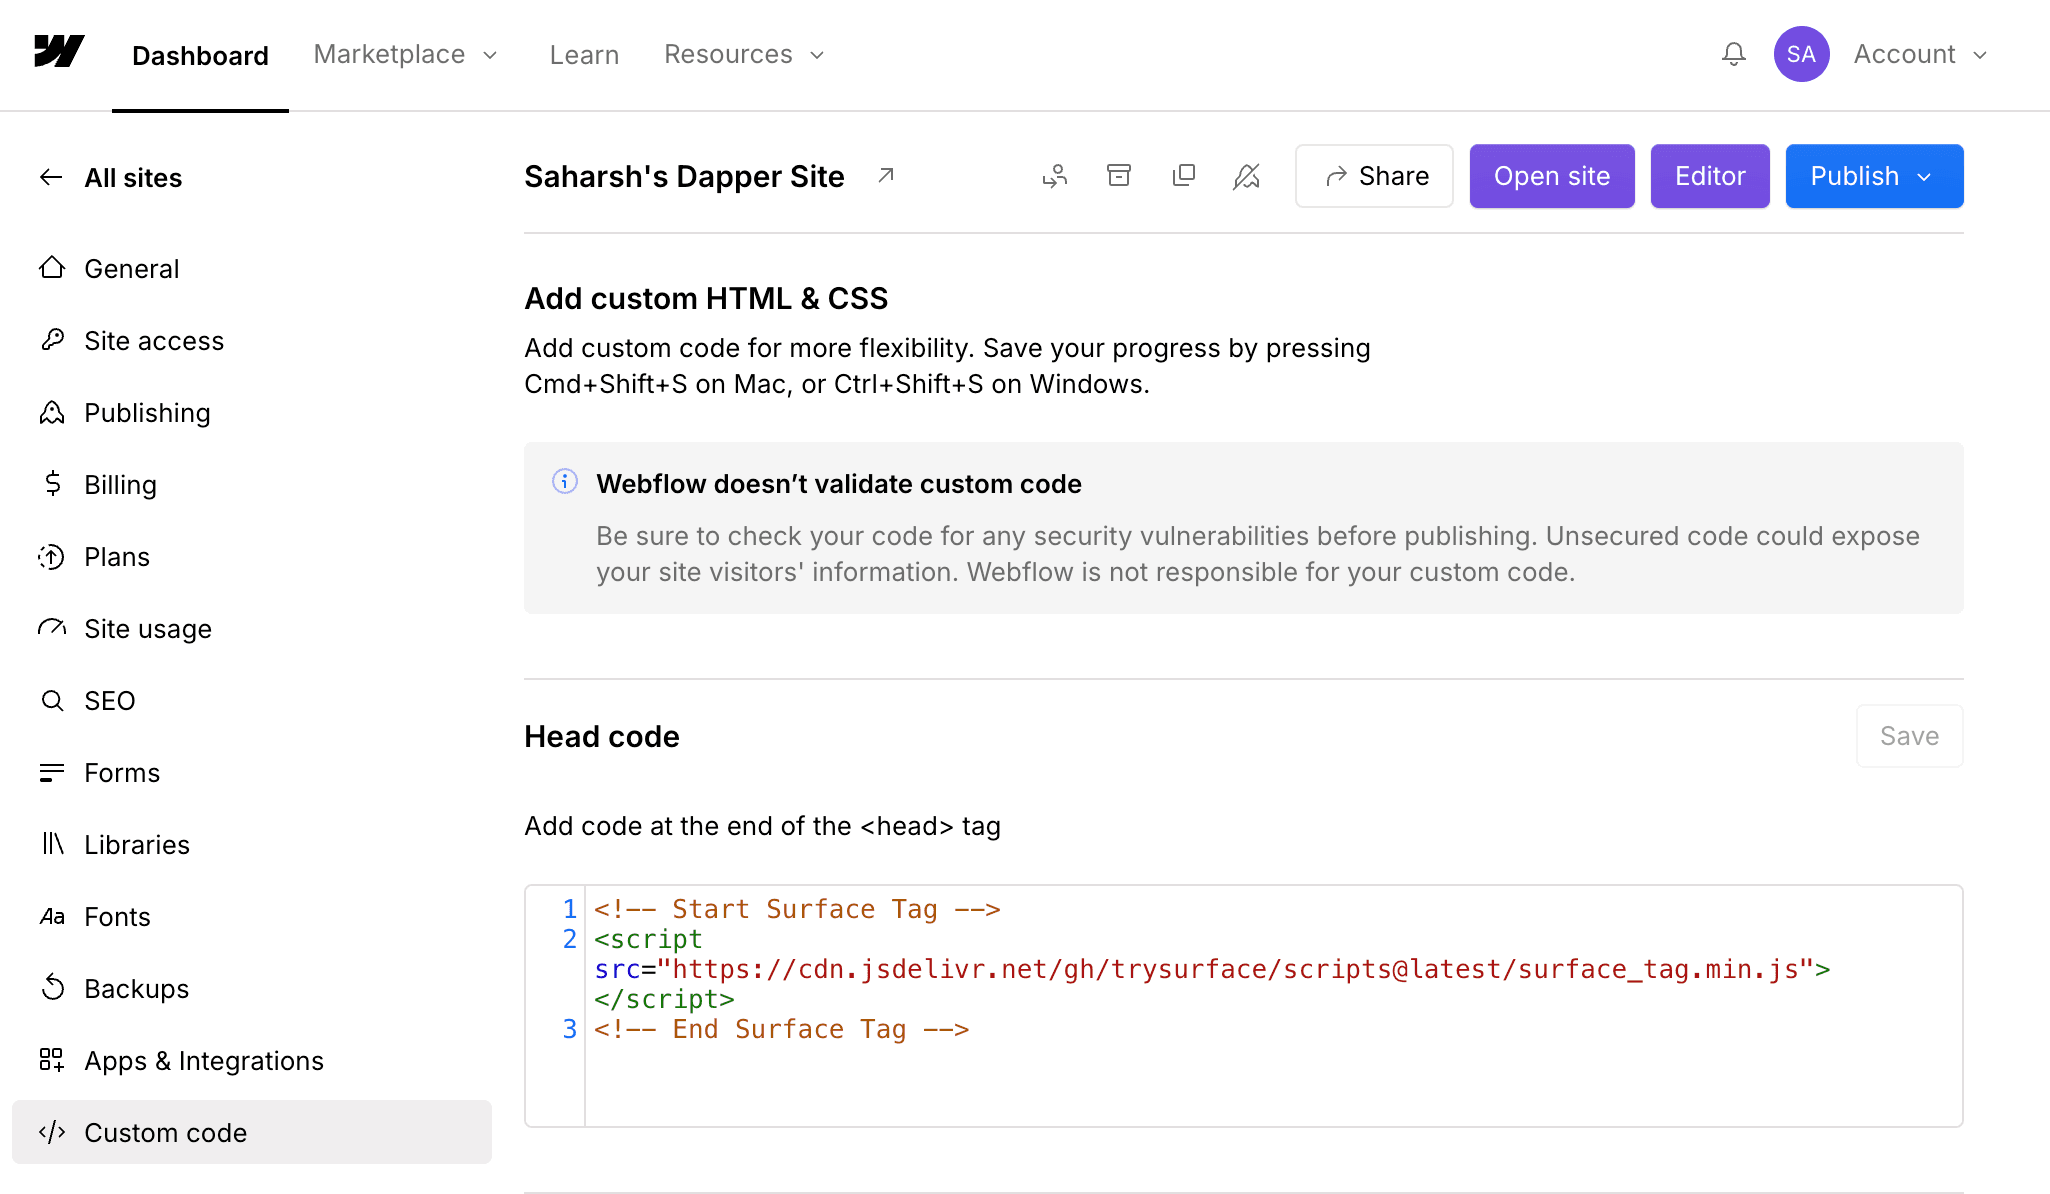Click the info icon in validation notice

click(x=565, y=482)
